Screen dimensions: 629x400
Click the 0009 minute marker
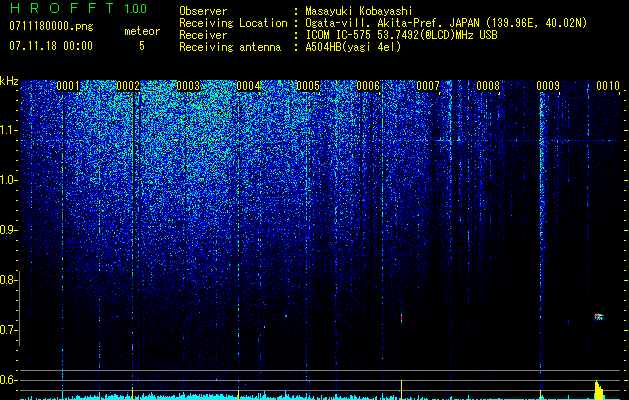coord(548,86)
